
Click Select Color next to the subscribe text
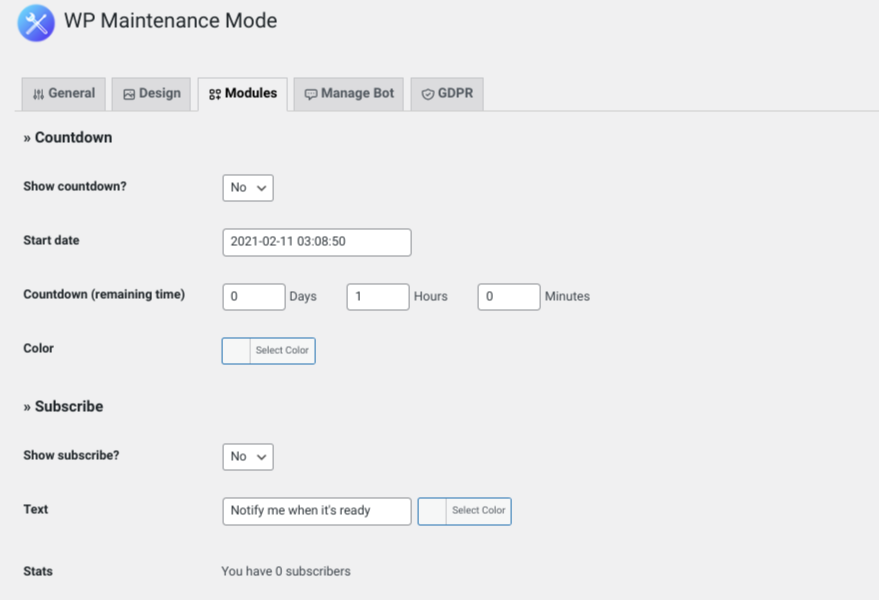click(478, 511)
